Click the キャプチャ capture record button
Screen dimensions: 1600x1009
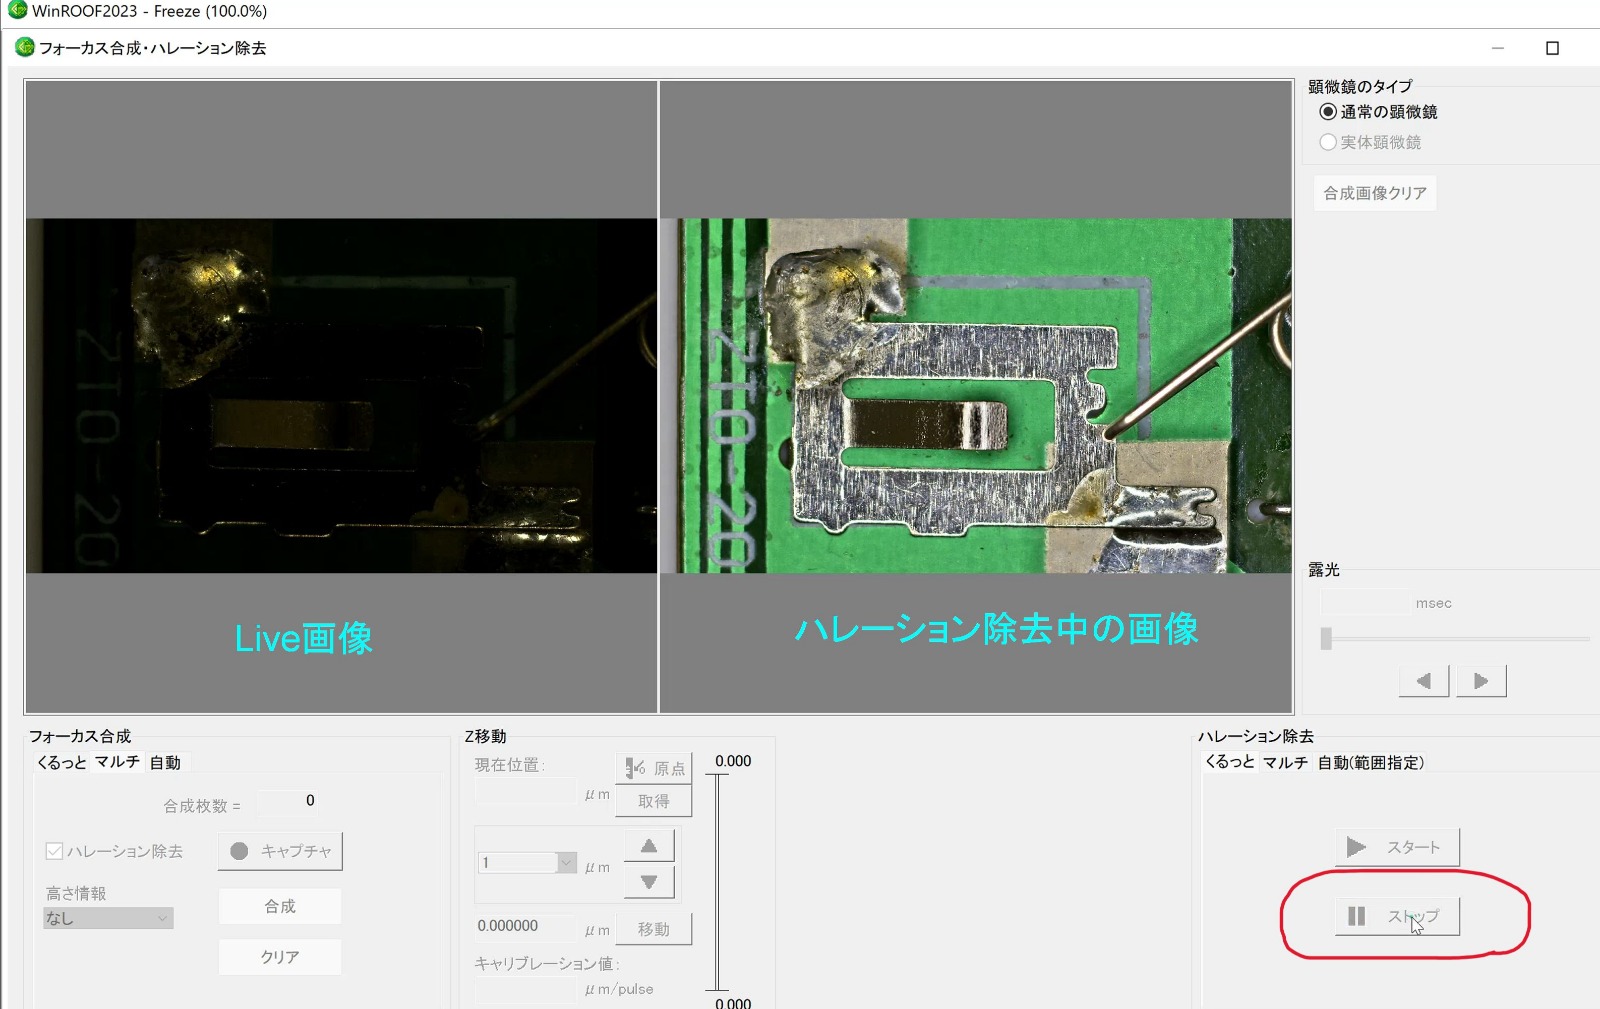[x=280, y=851]
